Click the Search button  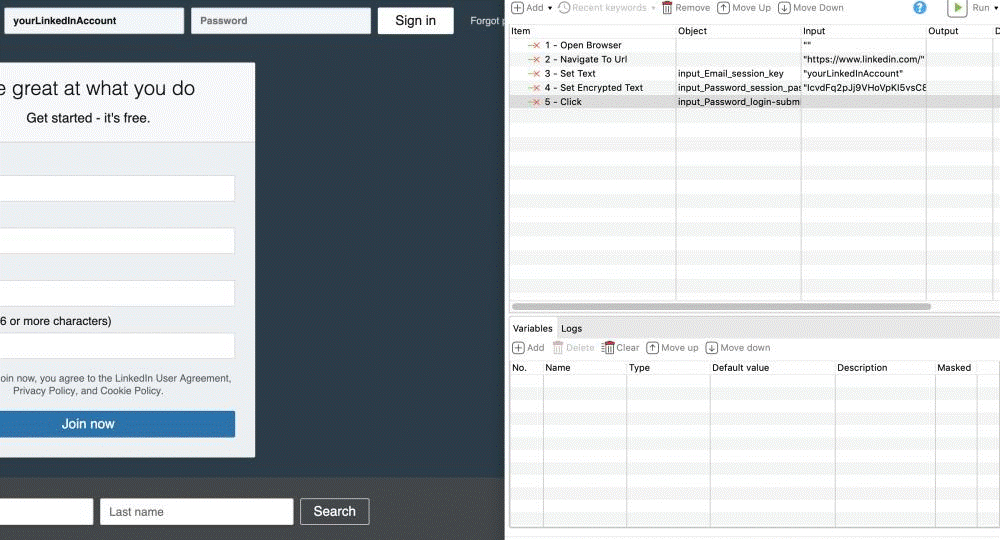click(x=335, y=511)
